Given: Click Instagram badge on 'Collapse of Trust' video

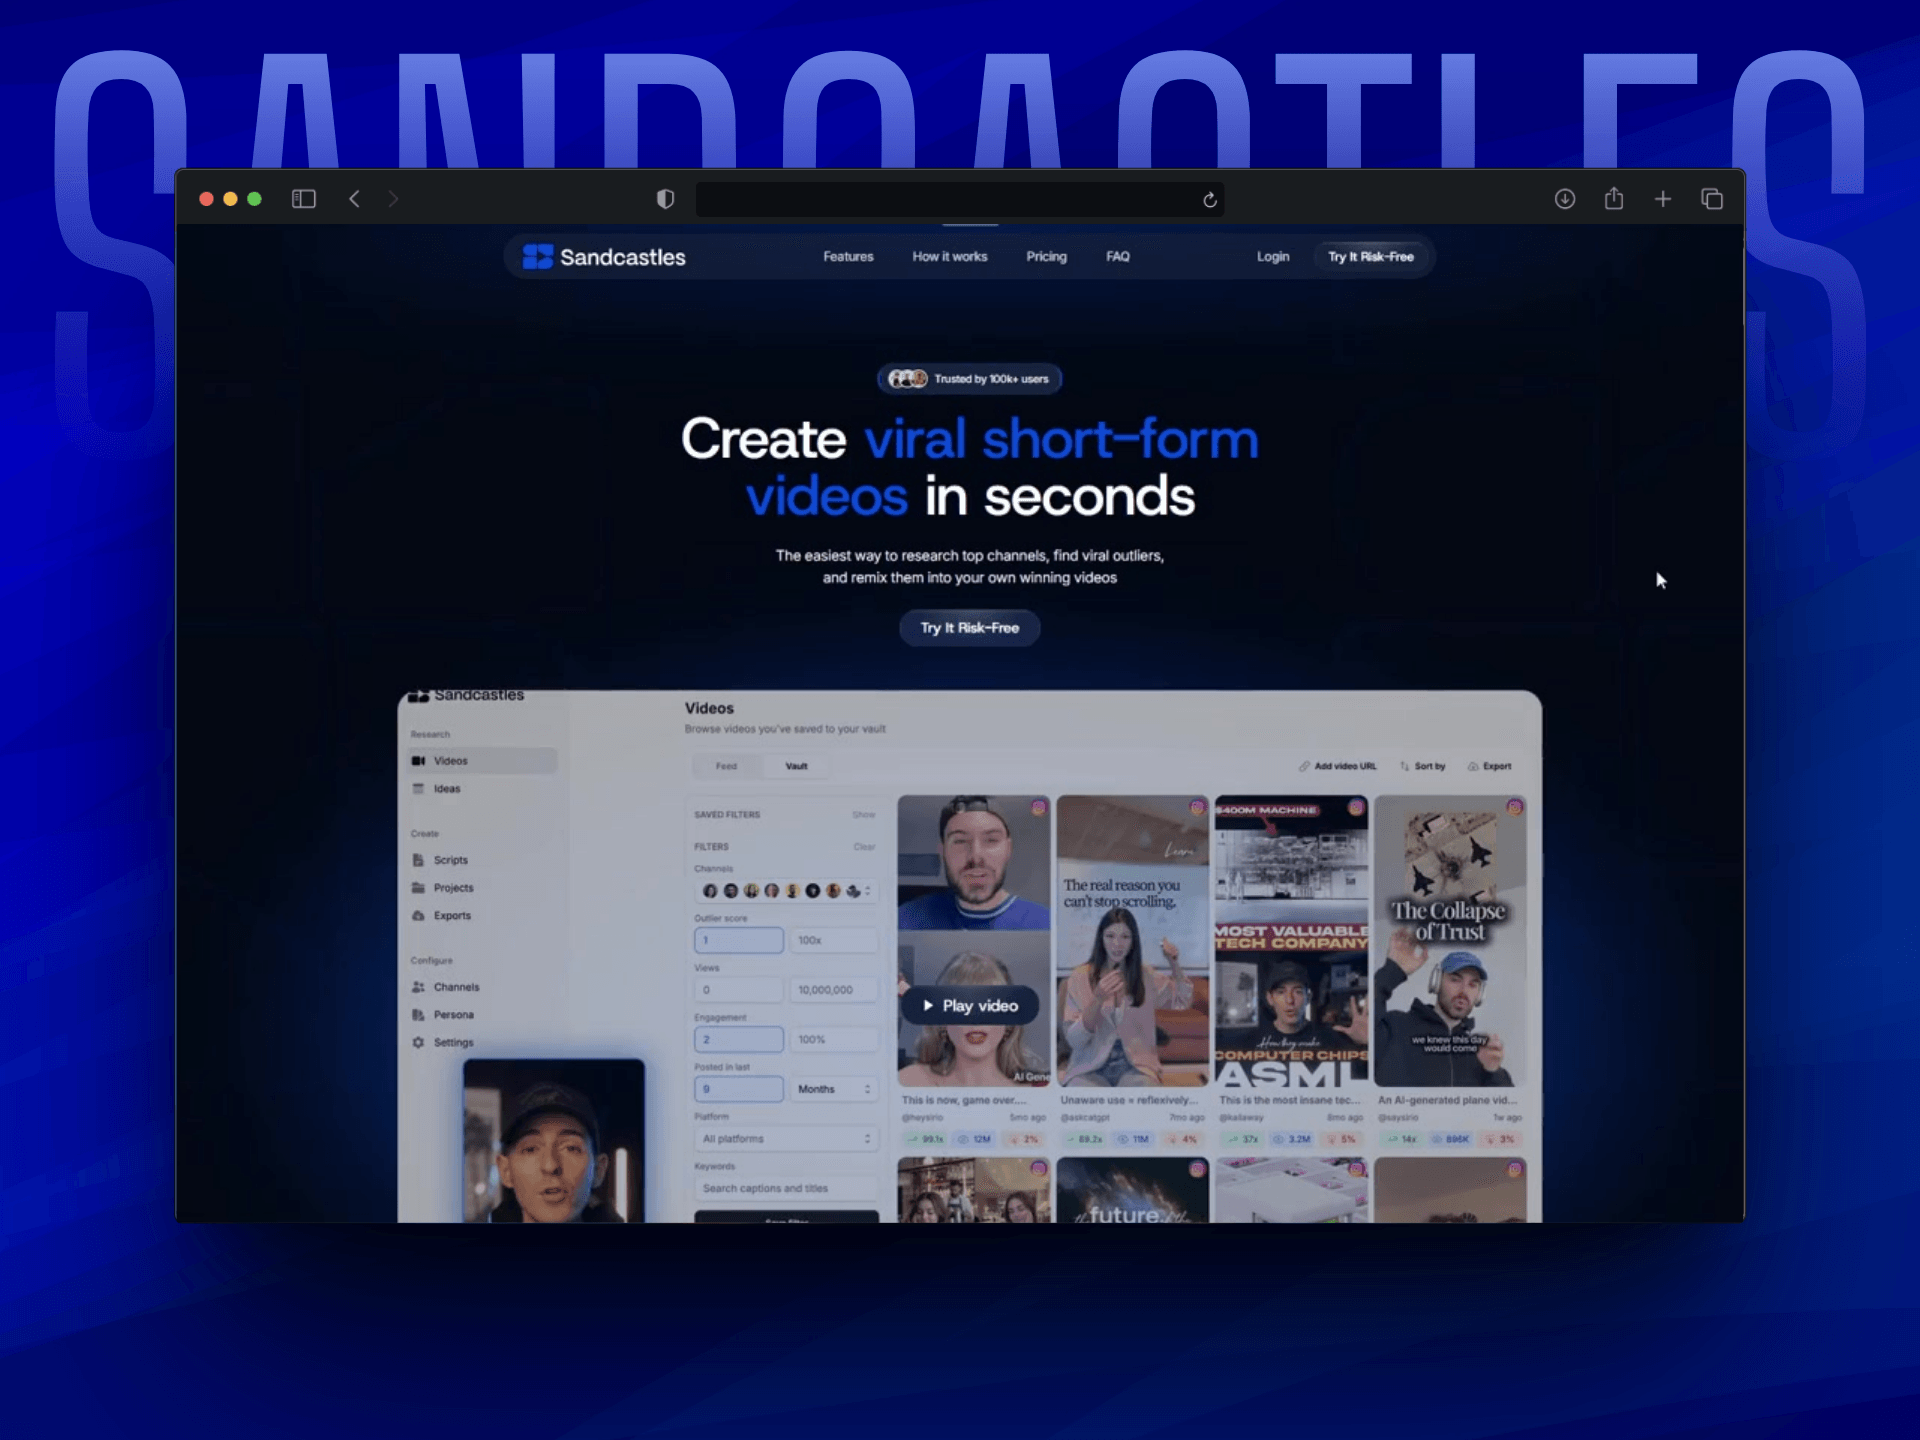Looking at the screenshot, I should point(1515,807).
